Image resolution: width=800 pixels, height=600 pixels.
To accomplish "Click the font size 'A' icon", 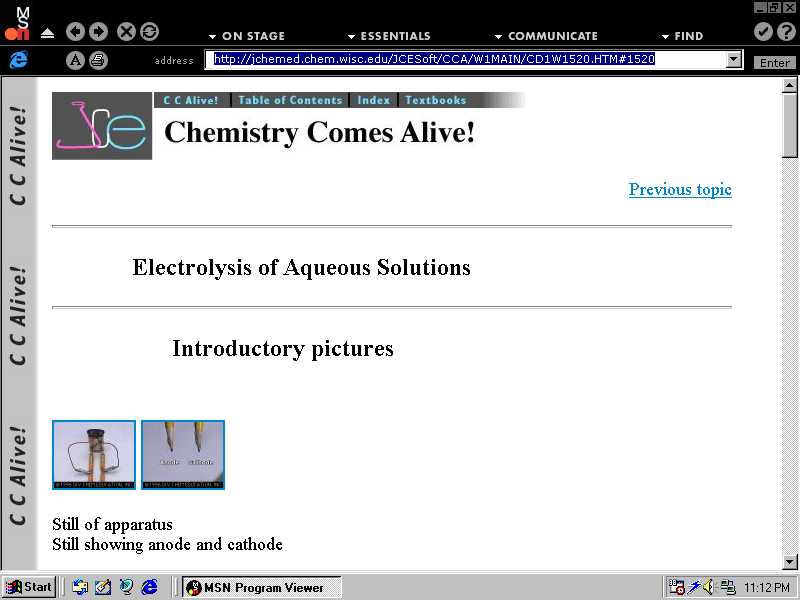I will pos(76,60).
